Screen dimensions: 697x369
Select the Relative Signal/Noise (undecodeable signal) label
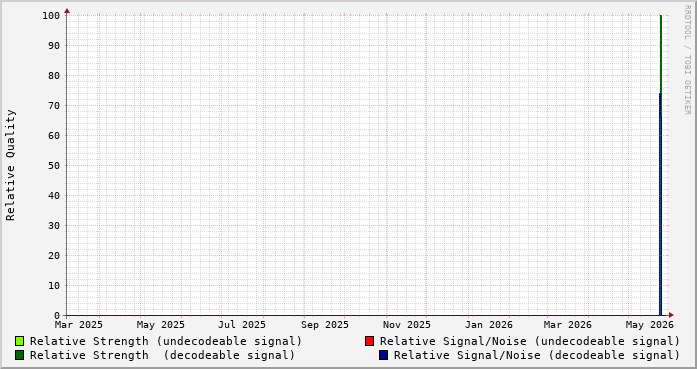530,341
